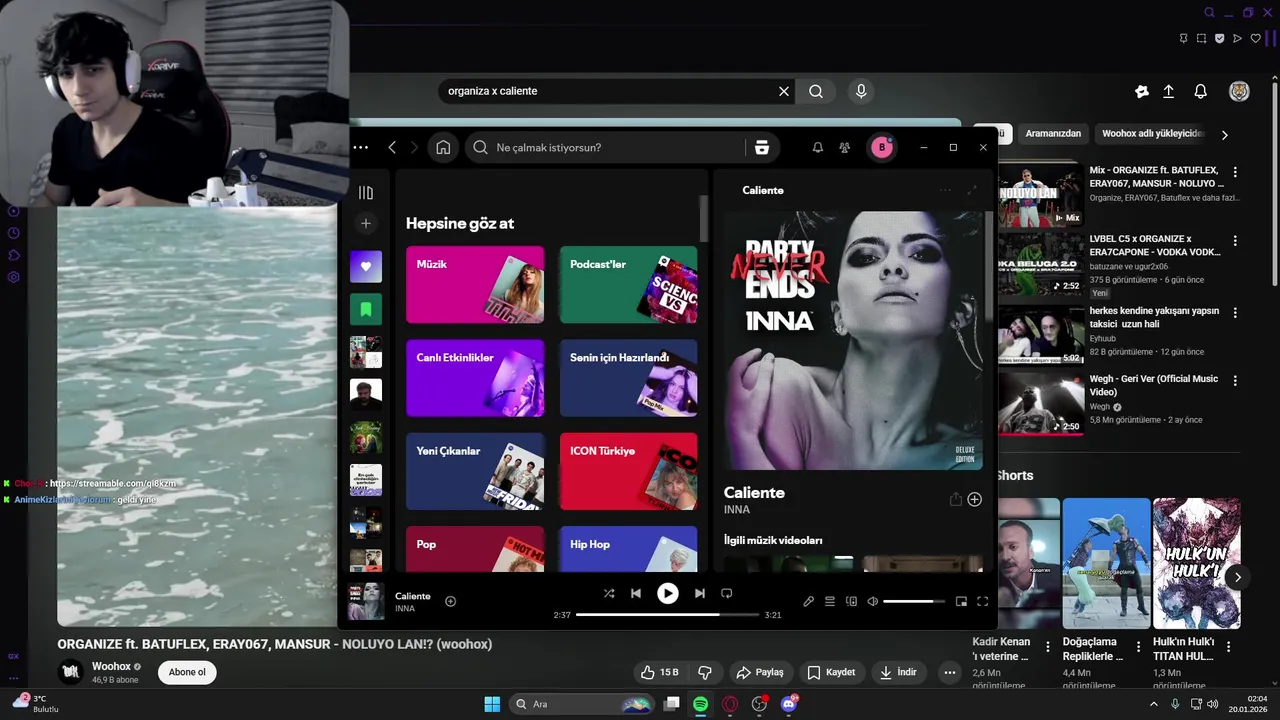Viewport: 1280px width, 720px height.
Task: Open Spotify profile avatar B
Action: tap(881, 147)
